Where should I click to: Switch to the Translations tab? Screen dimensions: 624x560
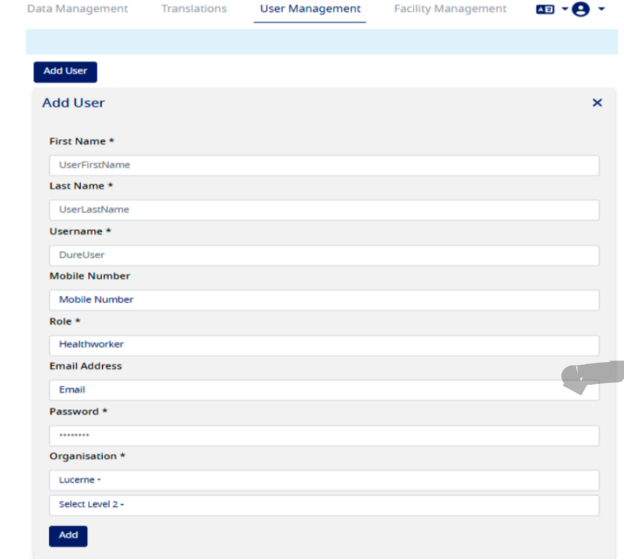(194, 9)
